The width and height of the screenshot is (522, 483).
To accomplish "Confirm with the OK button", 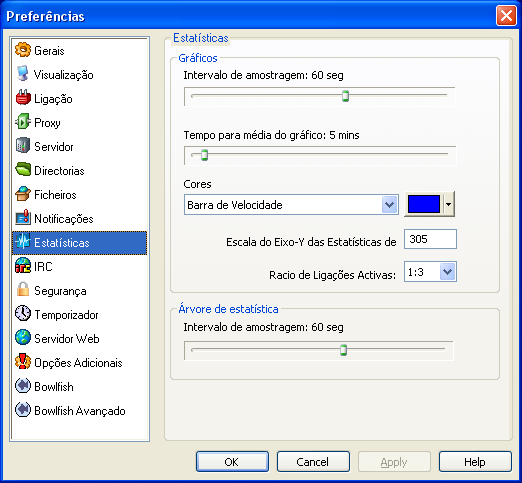I will (x=232, y=462).
